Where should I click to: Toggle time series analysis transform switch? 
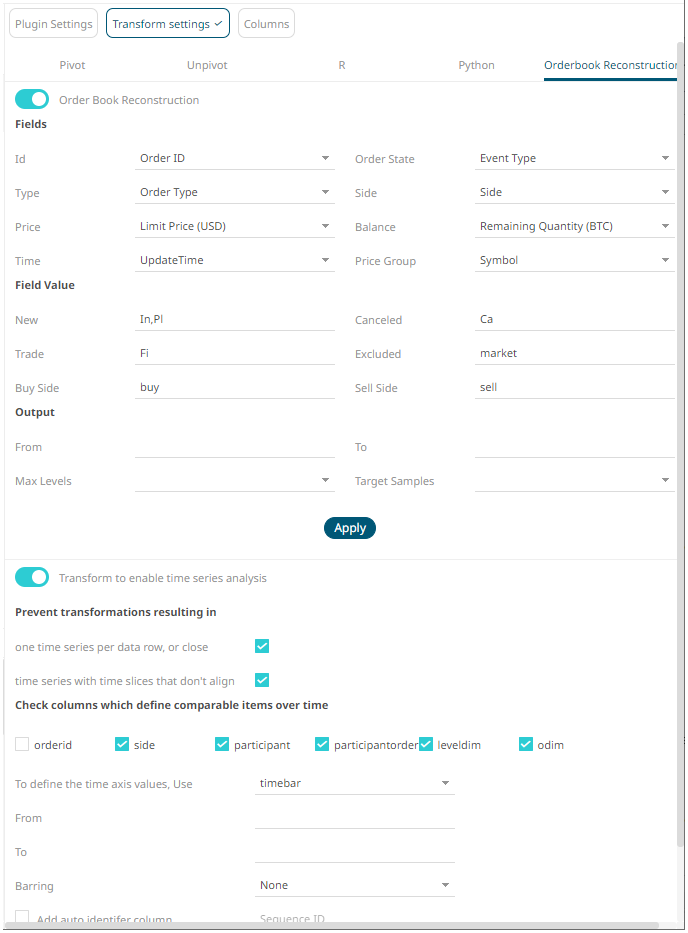click(32, 577)
